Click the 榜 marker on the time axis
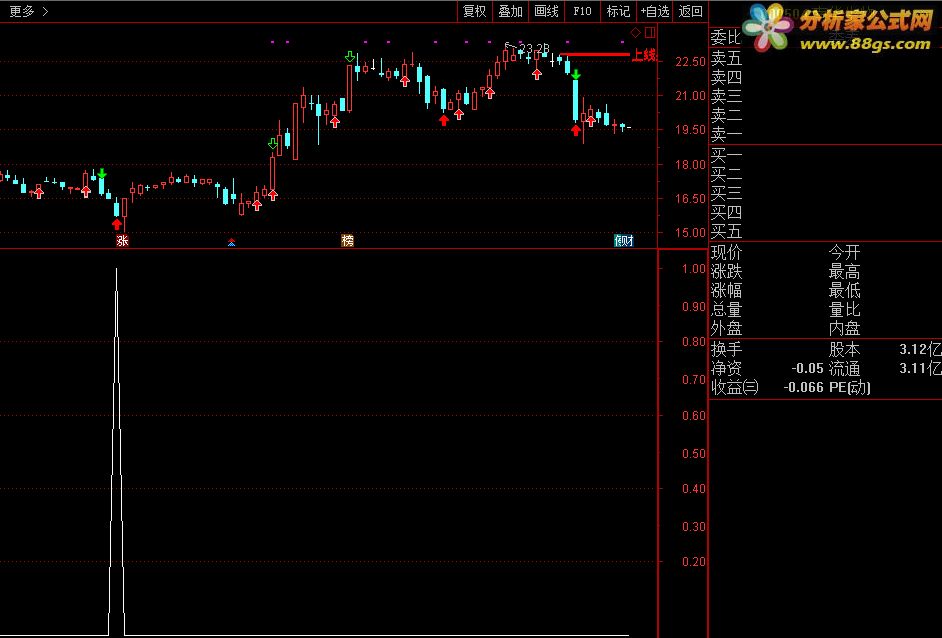Screen dimensions: 942x638 (x=347, y=241)
